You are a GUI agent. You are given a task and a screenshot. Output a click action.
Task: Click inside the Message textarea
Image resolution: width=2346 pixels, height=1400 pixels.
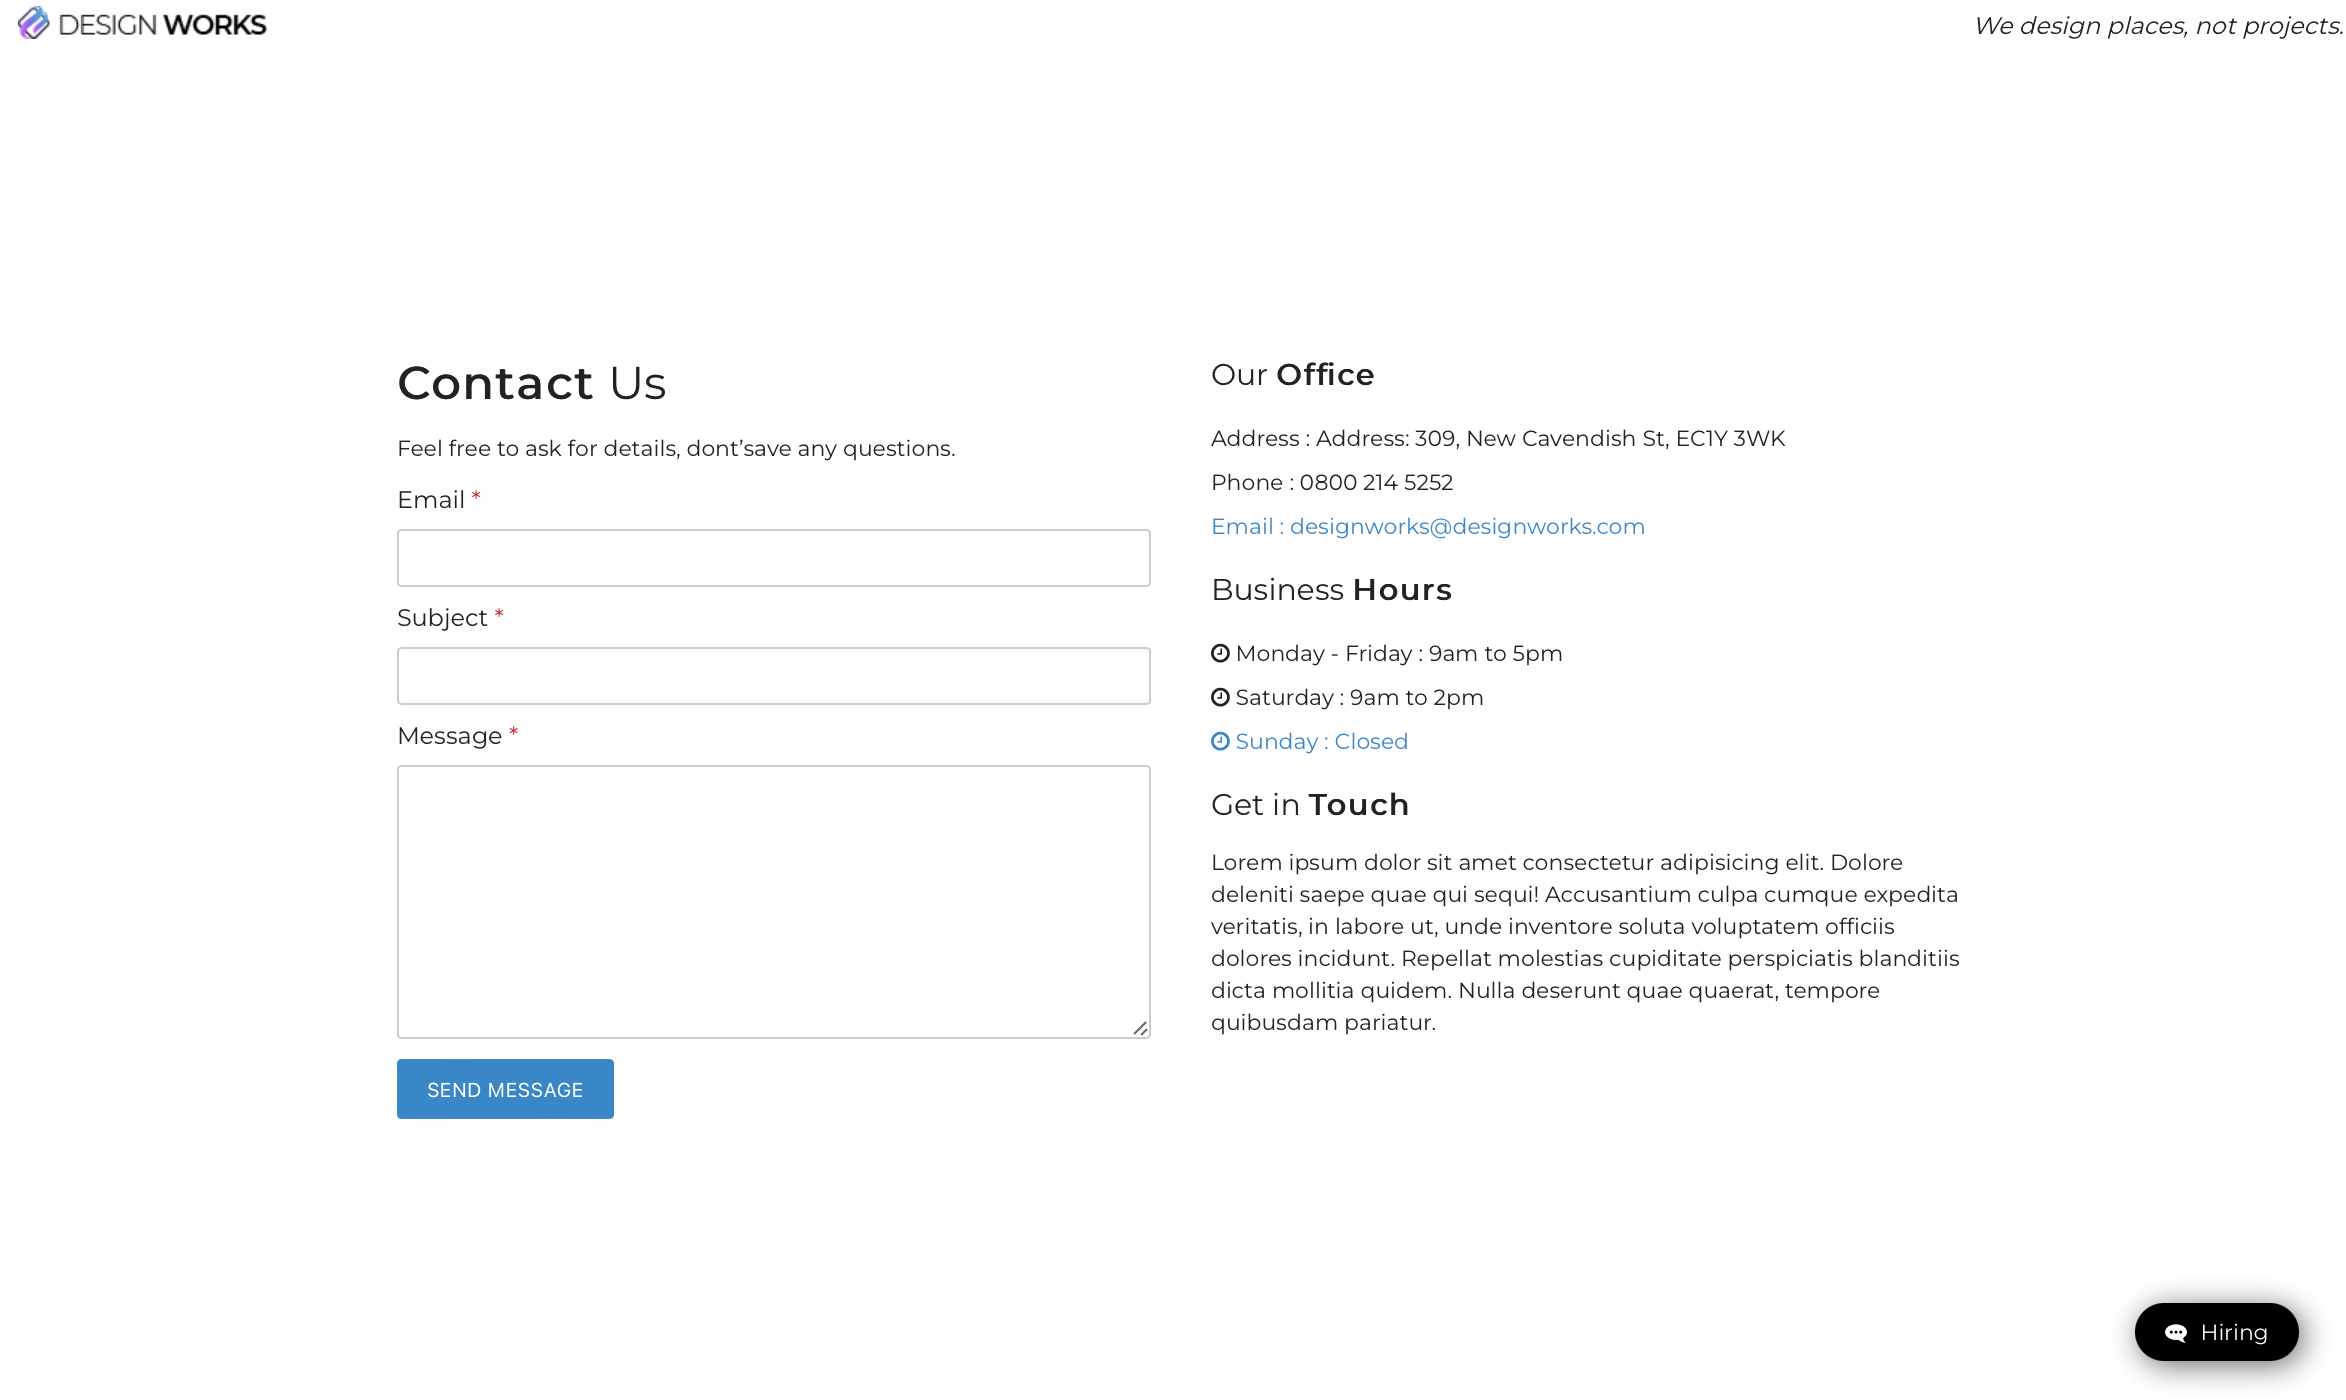click(773, 901)
